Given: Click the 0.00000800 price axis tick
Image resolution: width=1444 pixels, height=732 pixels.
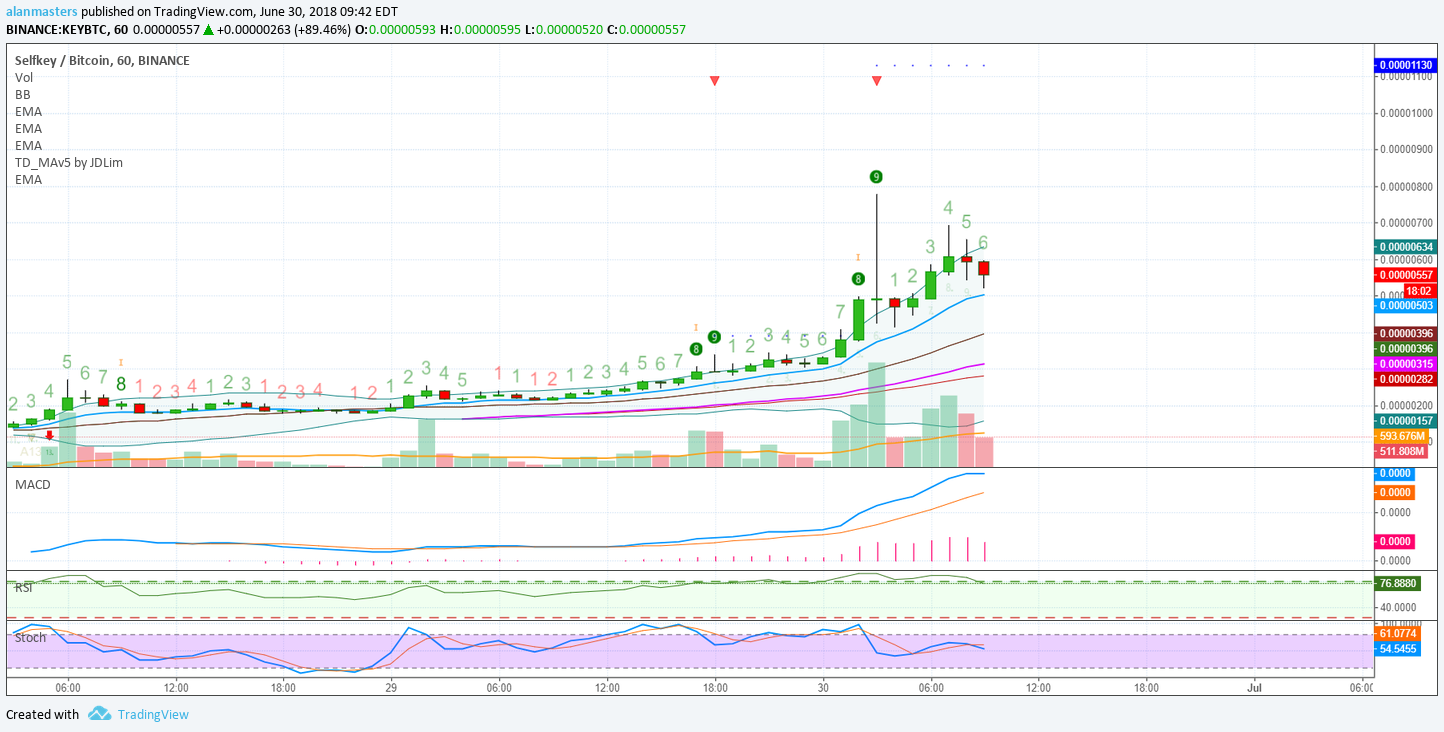Looking at the screenshot, I should [1408, 186].
